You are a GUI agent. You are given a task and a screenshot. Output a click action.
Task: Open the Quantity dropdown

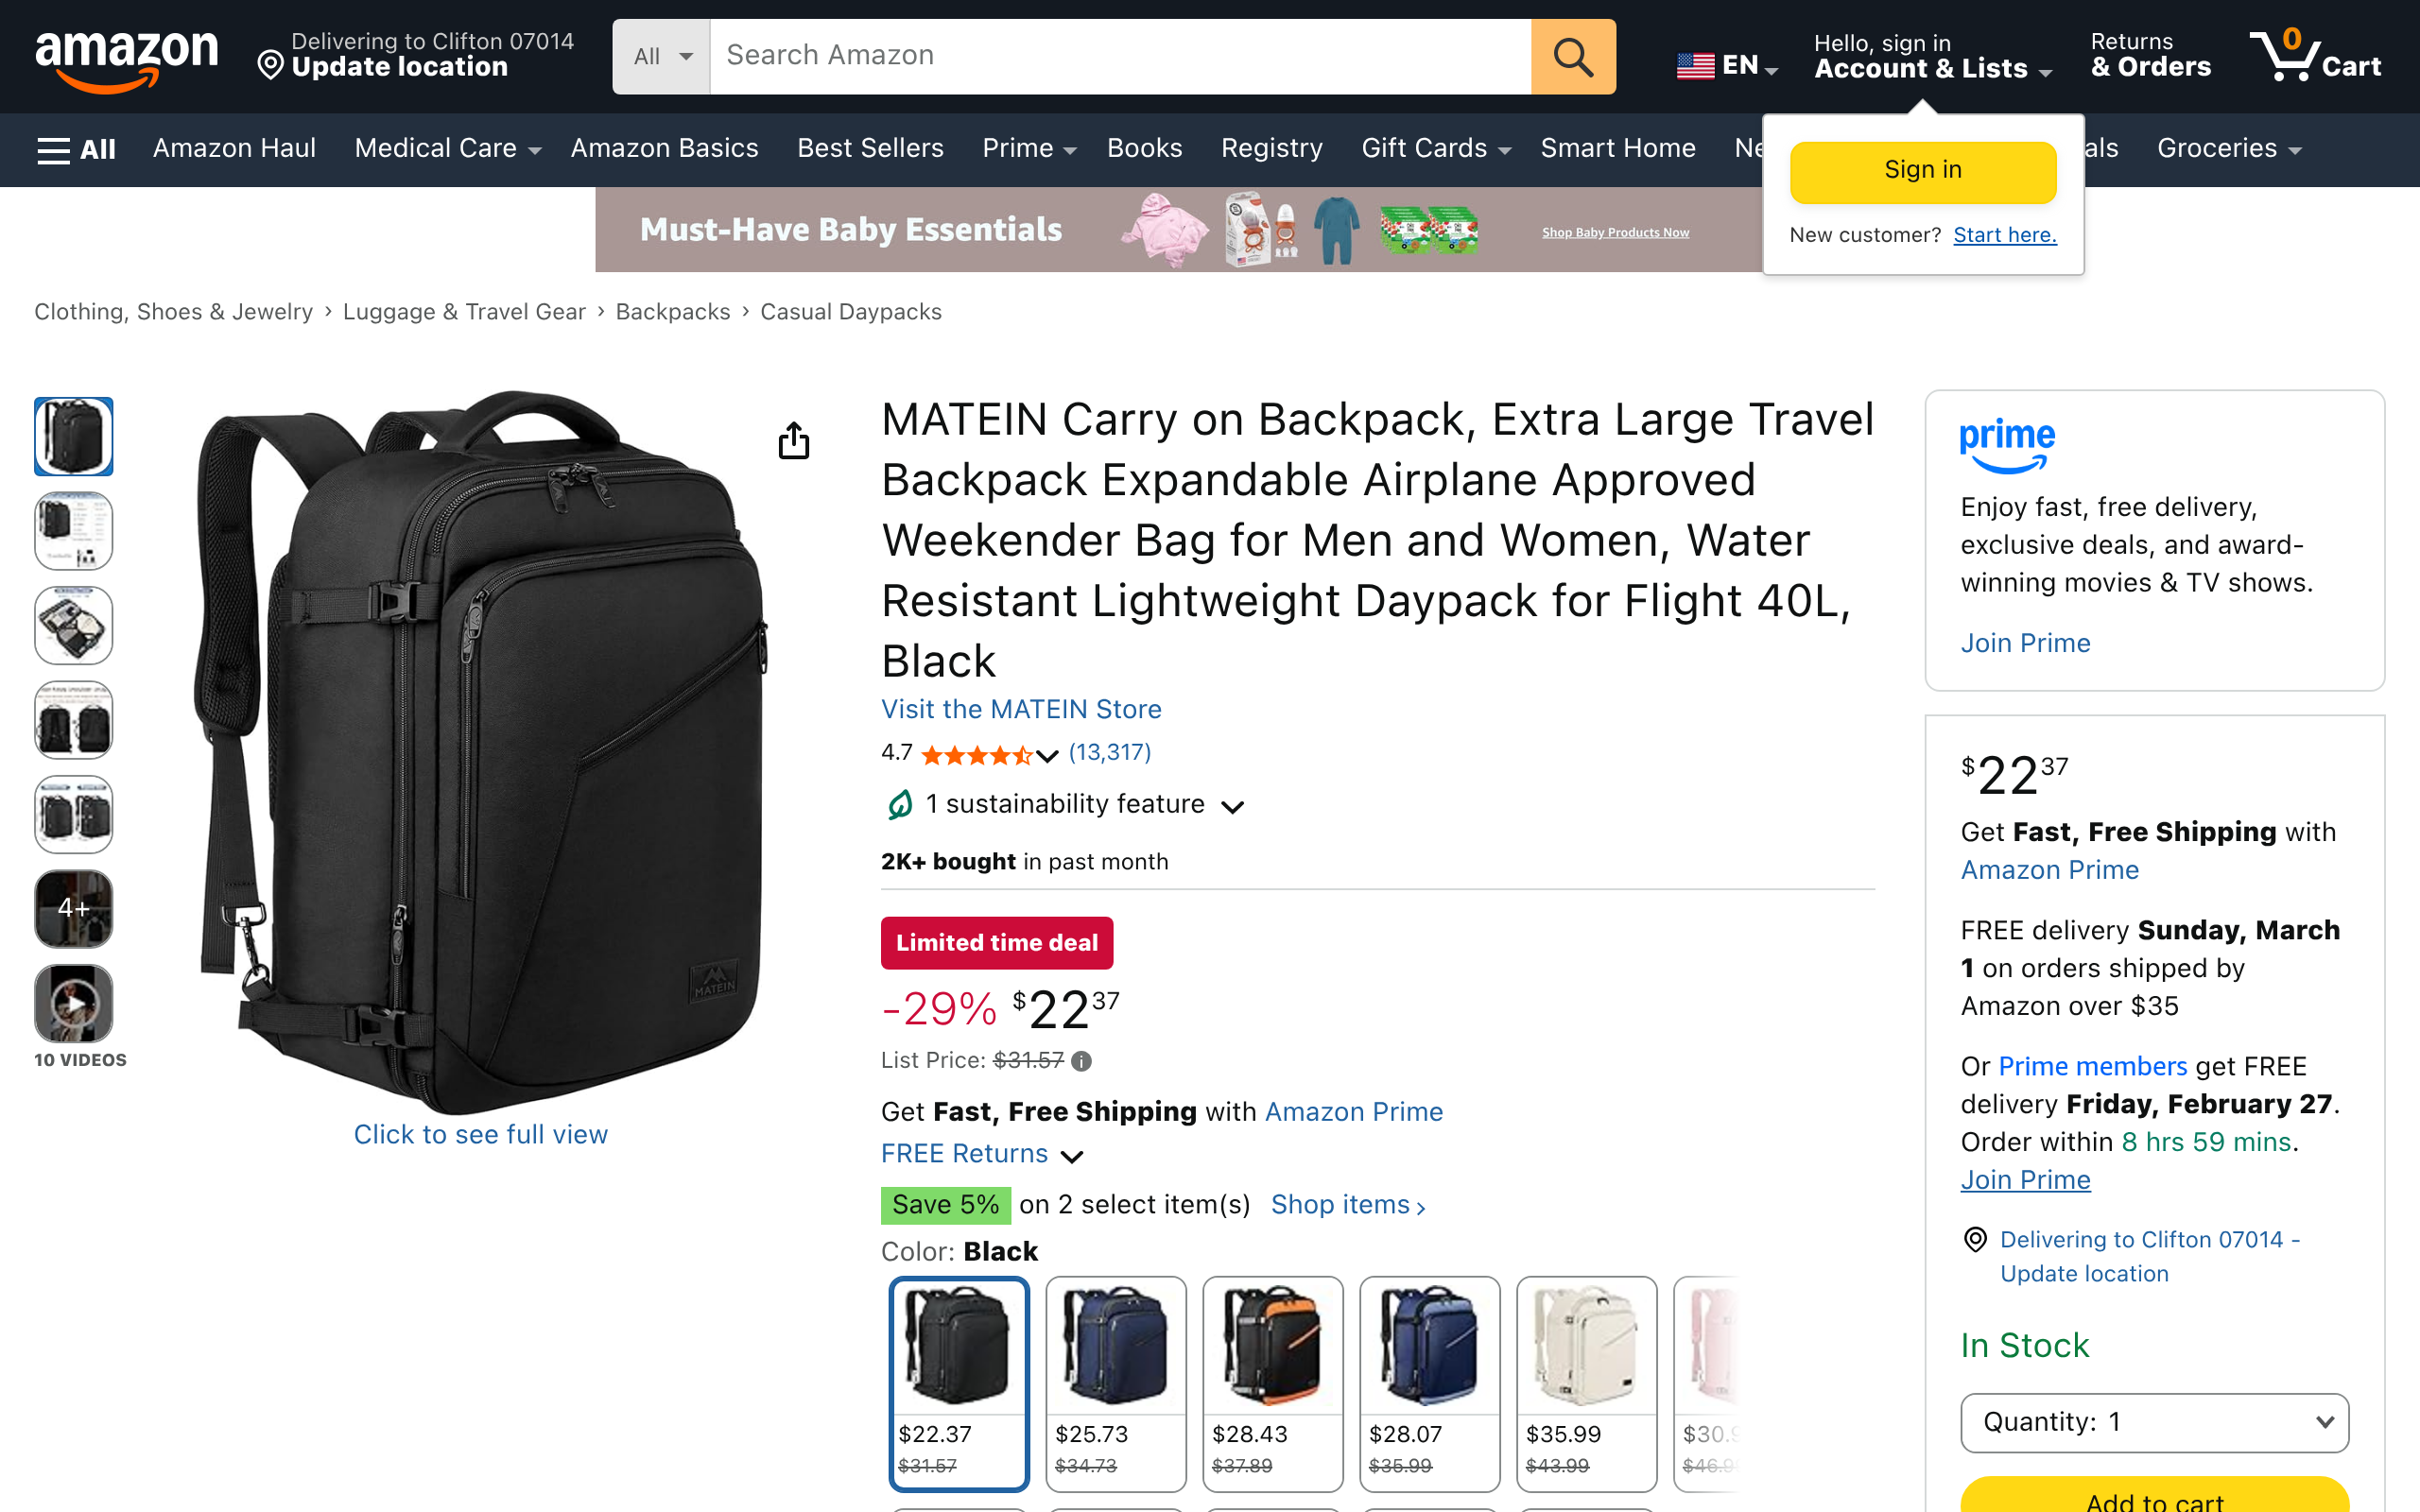(2154, 1422)
